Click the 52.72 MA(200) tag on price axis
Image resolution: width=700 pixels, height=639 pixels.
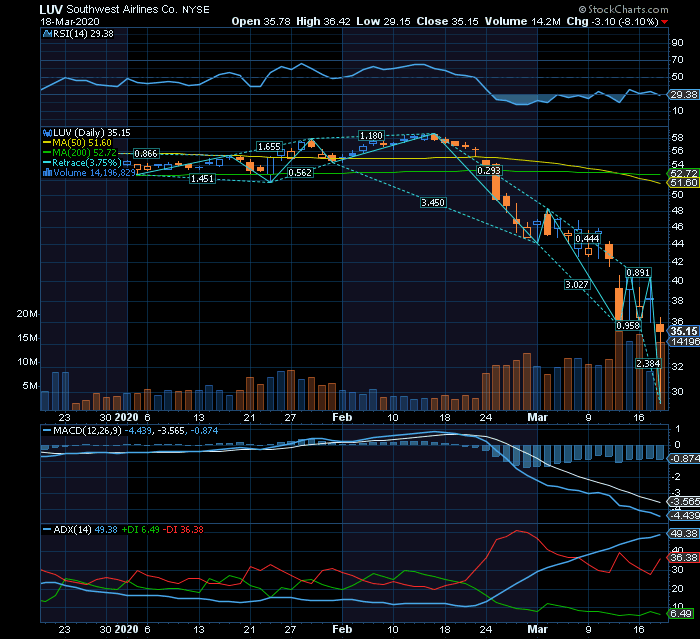tap(683, 173)
